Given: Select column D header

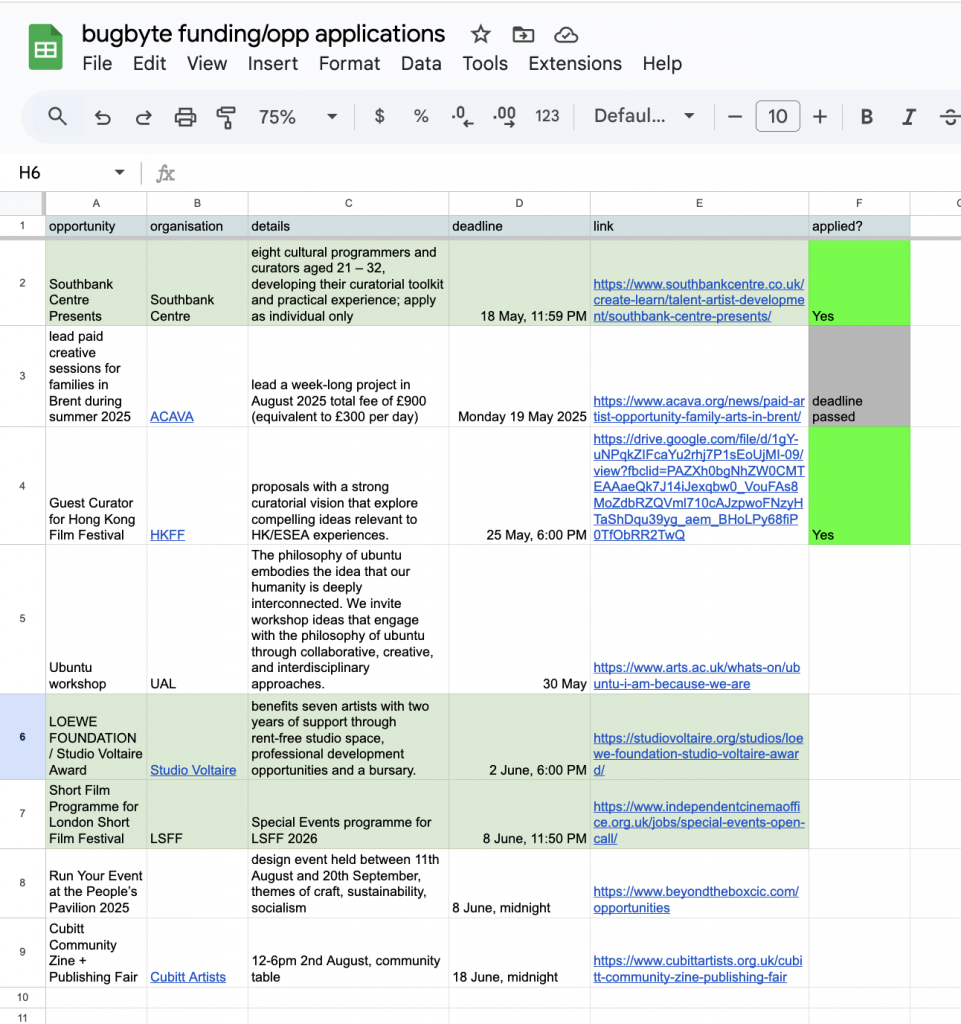Looking at the screenshot, I should click(519, 203).
